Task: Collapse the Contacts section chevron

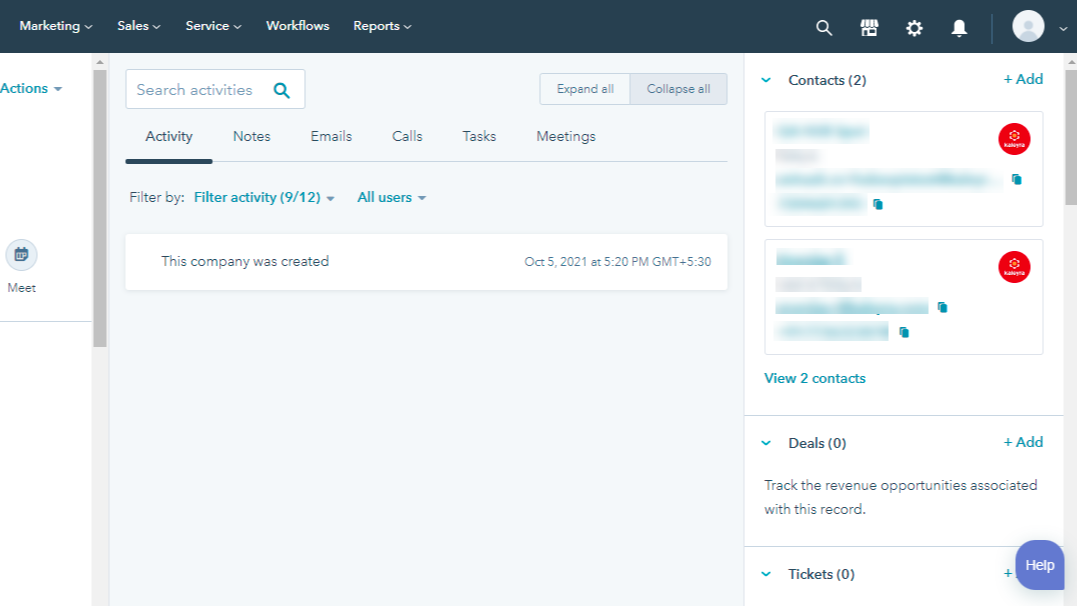Action: pyautogui.click(x=766, y=80)
